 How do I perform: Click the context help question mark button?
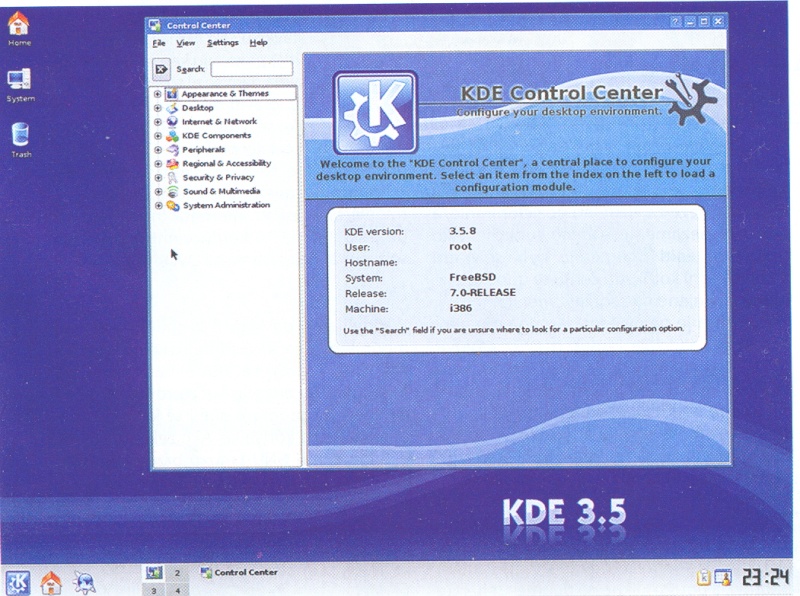tap(676, 21)
